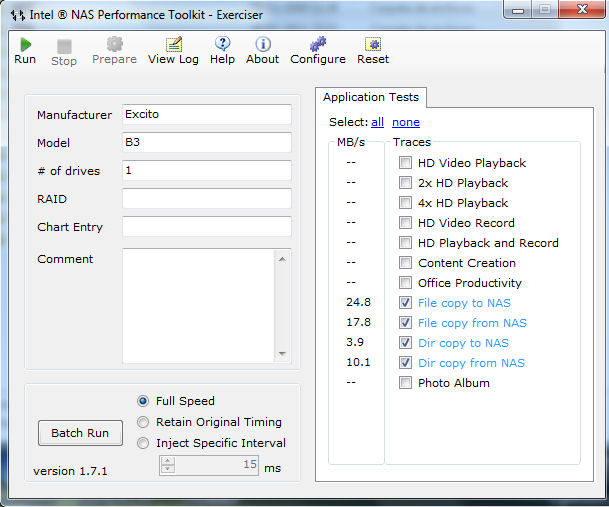The image size is (609, 507).
Task: Focus the Model text field
Action: (x=207, y=142)
